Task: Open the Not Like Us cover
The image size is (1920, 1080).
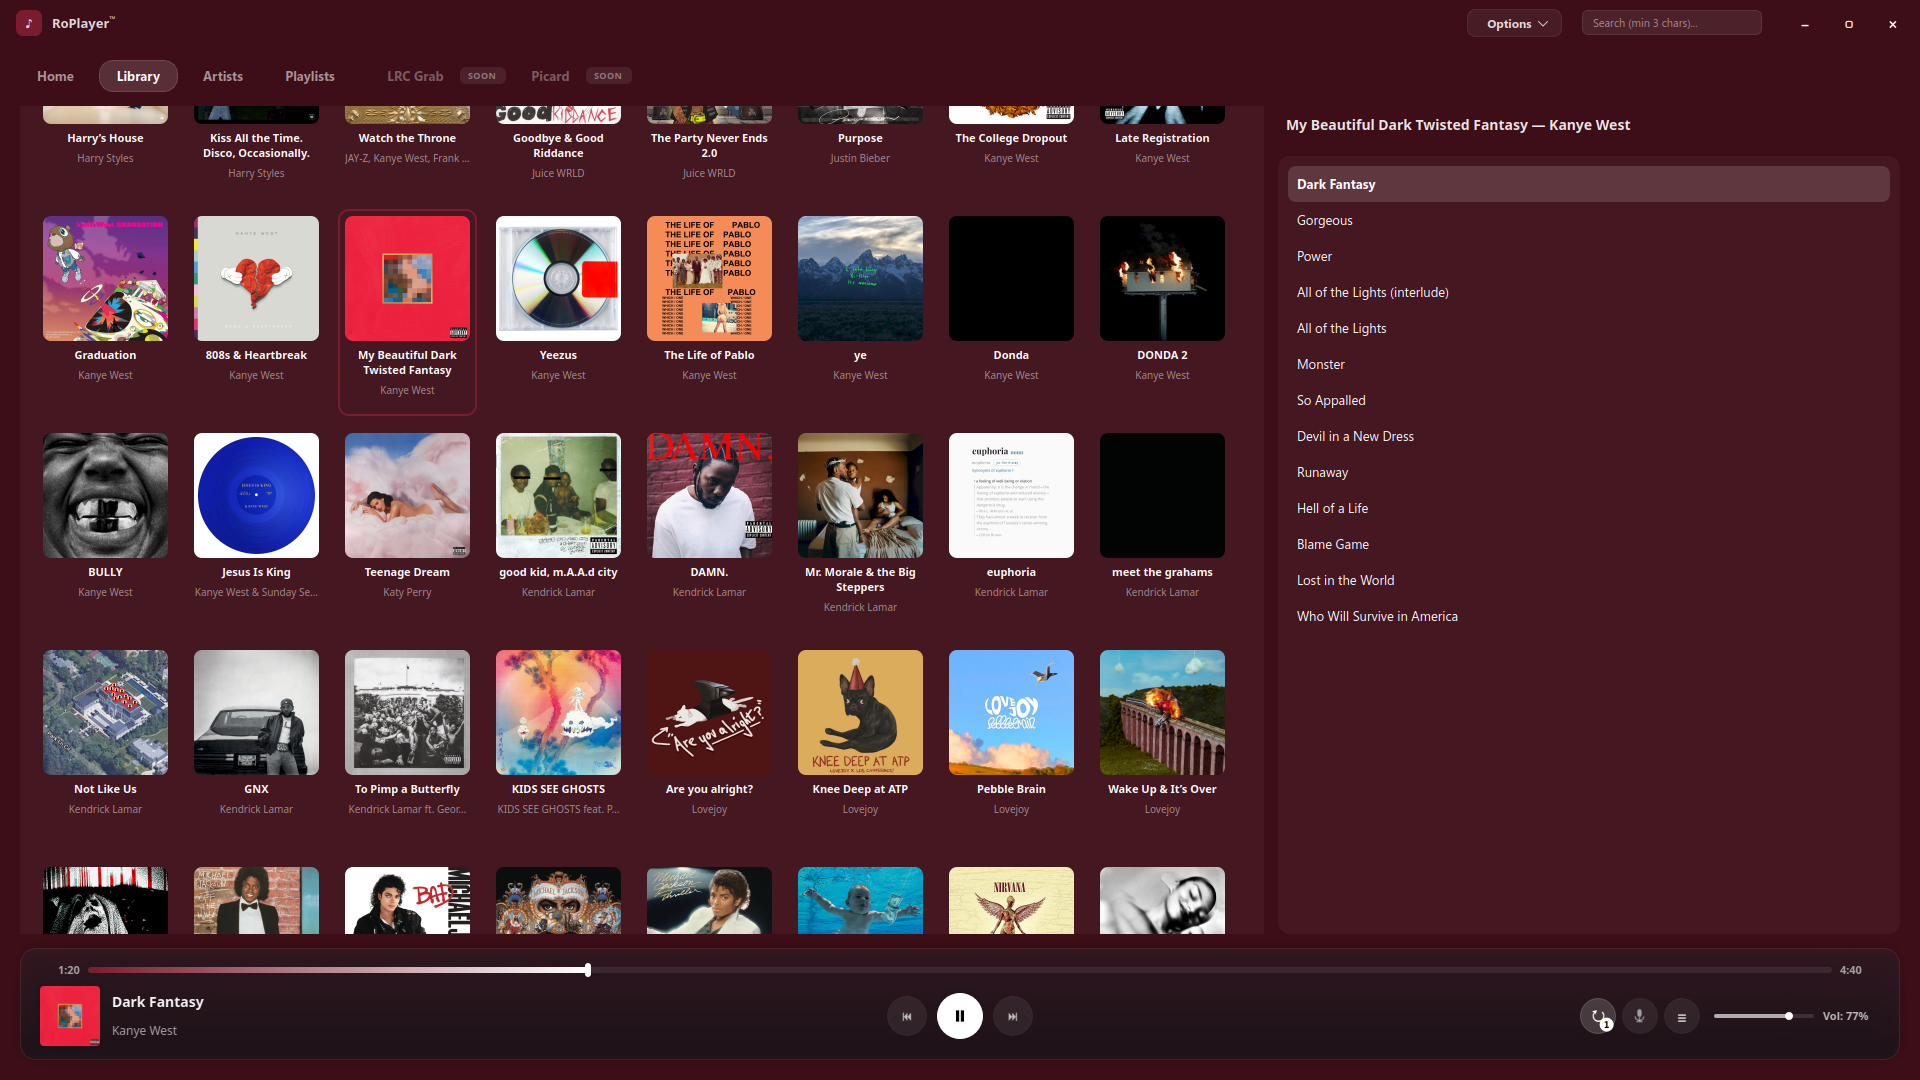Action: 105,712
